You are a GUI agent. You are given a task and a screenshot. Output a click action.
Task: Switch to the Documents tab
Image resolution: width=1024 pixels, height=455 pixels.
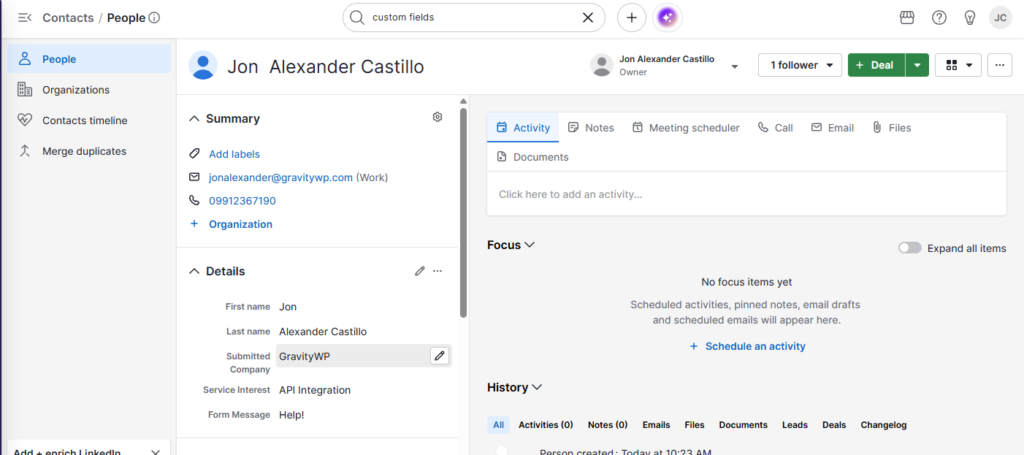[x=532, y=157]
